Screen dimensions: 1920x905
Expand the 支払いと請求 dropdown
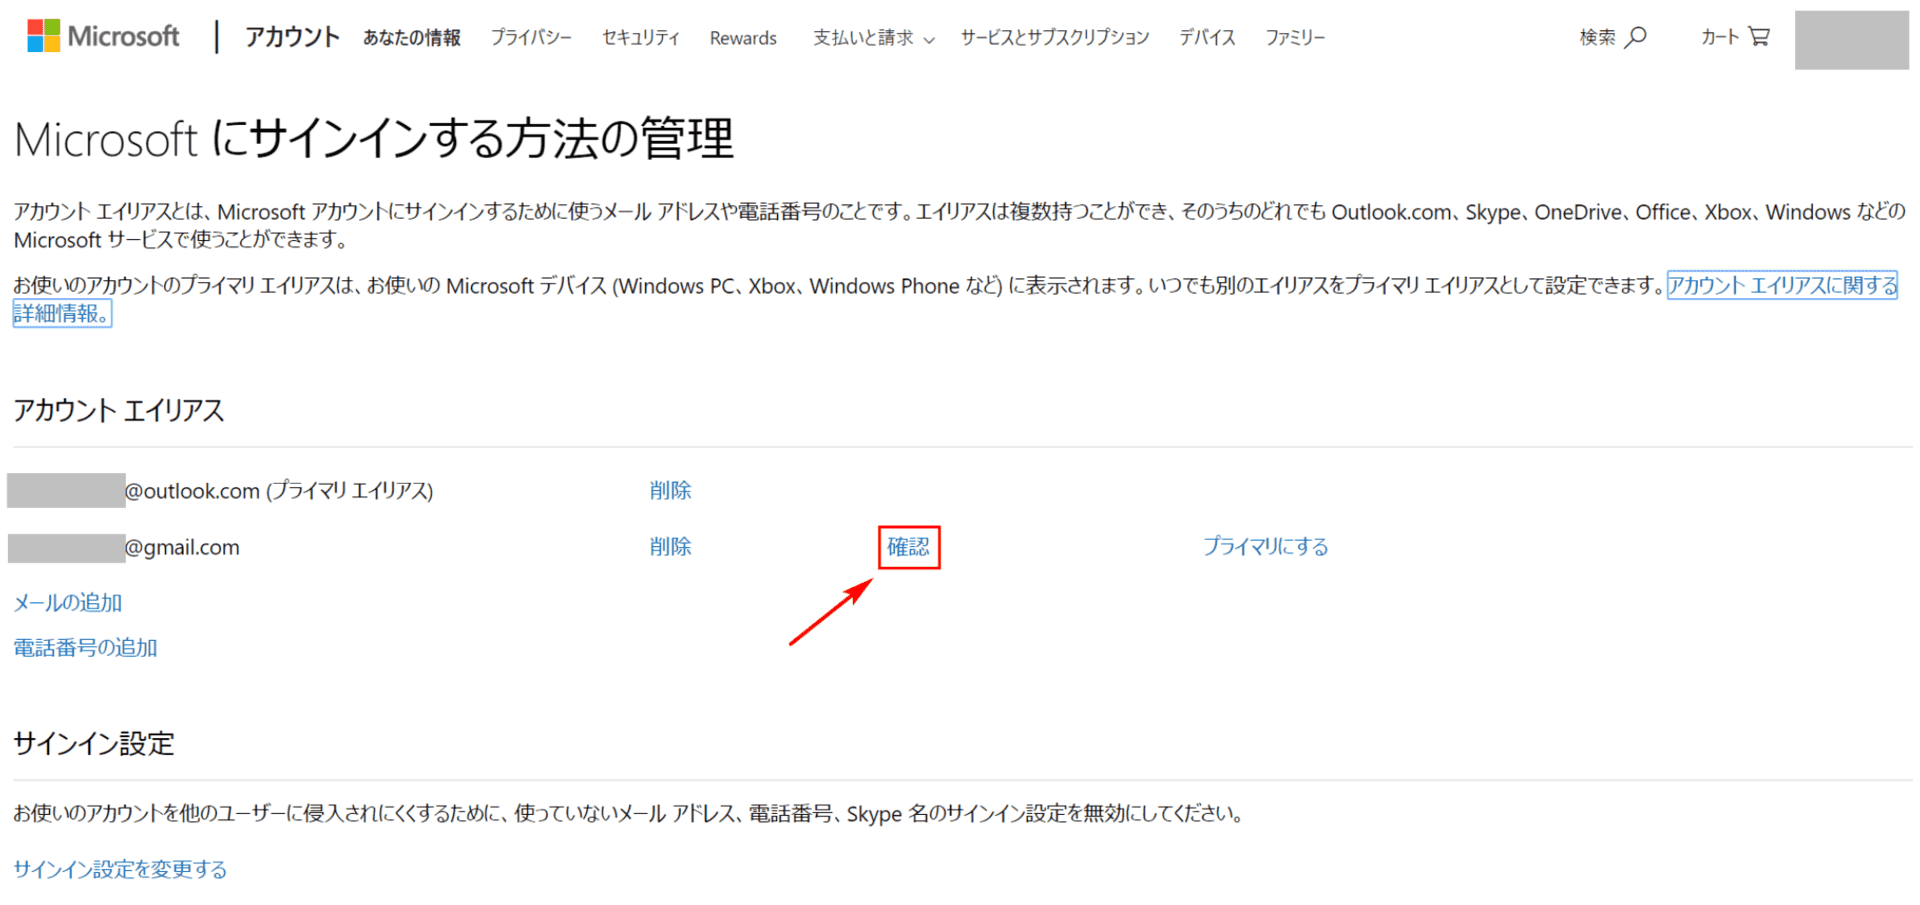[874, 38]
